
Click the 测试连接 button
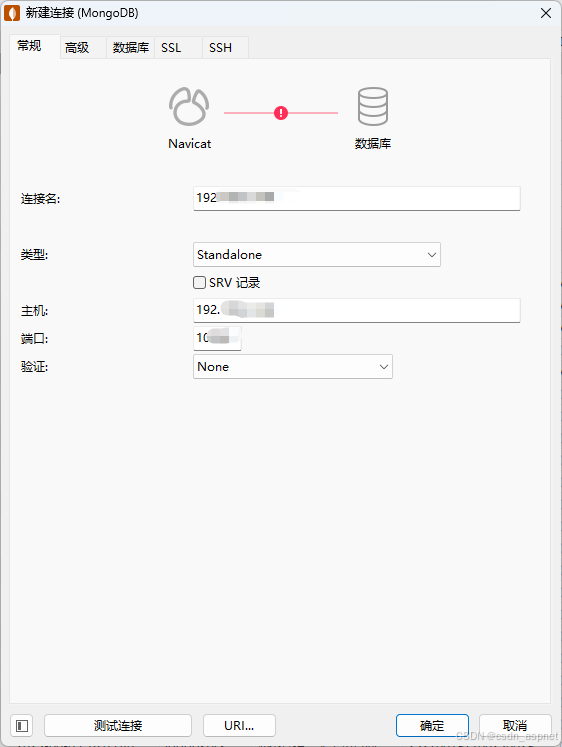[118, 726]
